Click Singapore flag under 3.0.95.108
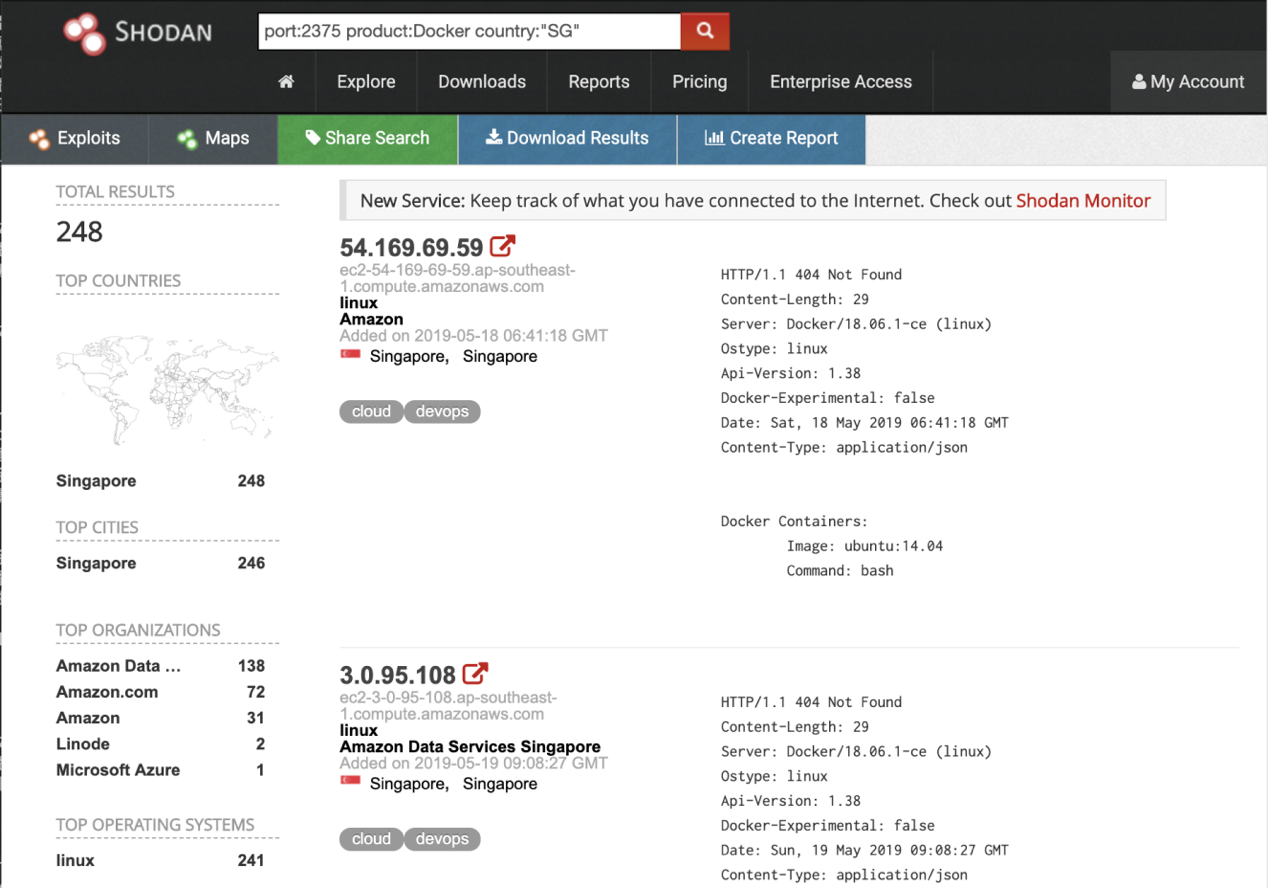Viewport: 1268px width, 888px height. pos(350,783)
